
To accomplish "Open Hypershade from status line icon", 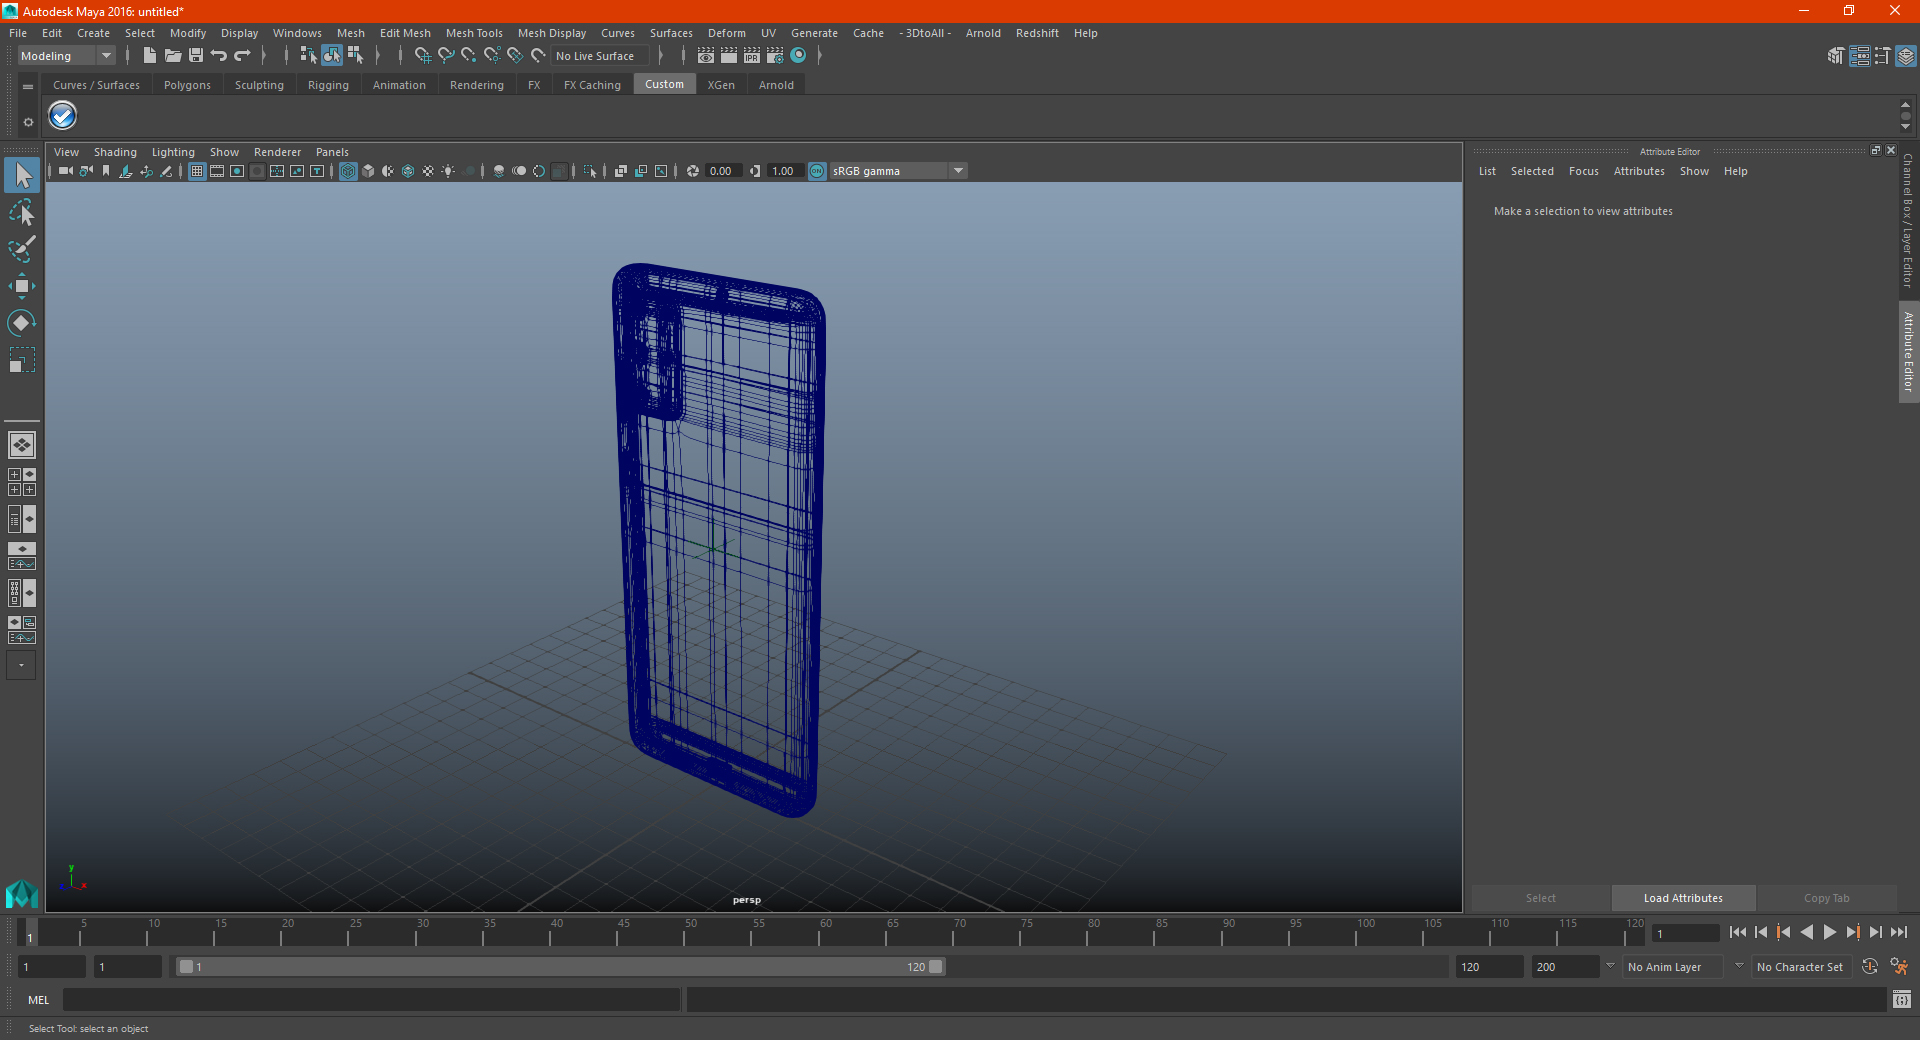I will tap(798, 56).
